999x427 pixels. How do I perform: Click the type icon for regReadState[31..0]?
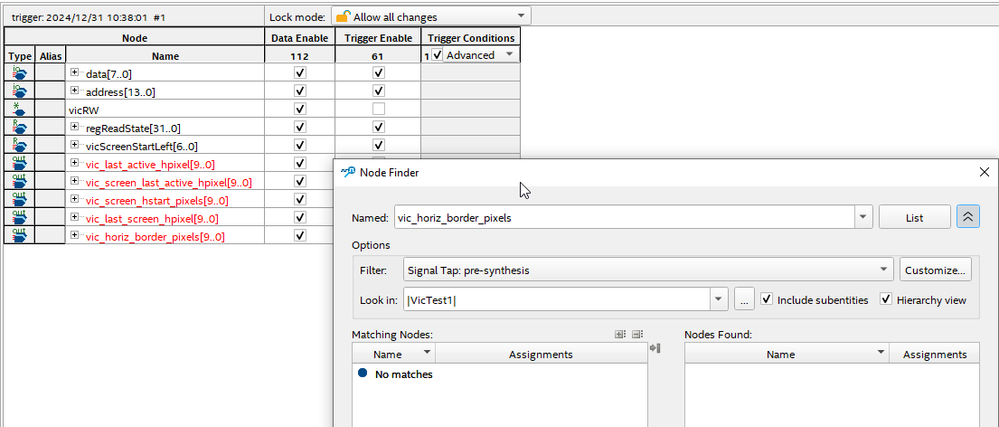coord(20,127)
